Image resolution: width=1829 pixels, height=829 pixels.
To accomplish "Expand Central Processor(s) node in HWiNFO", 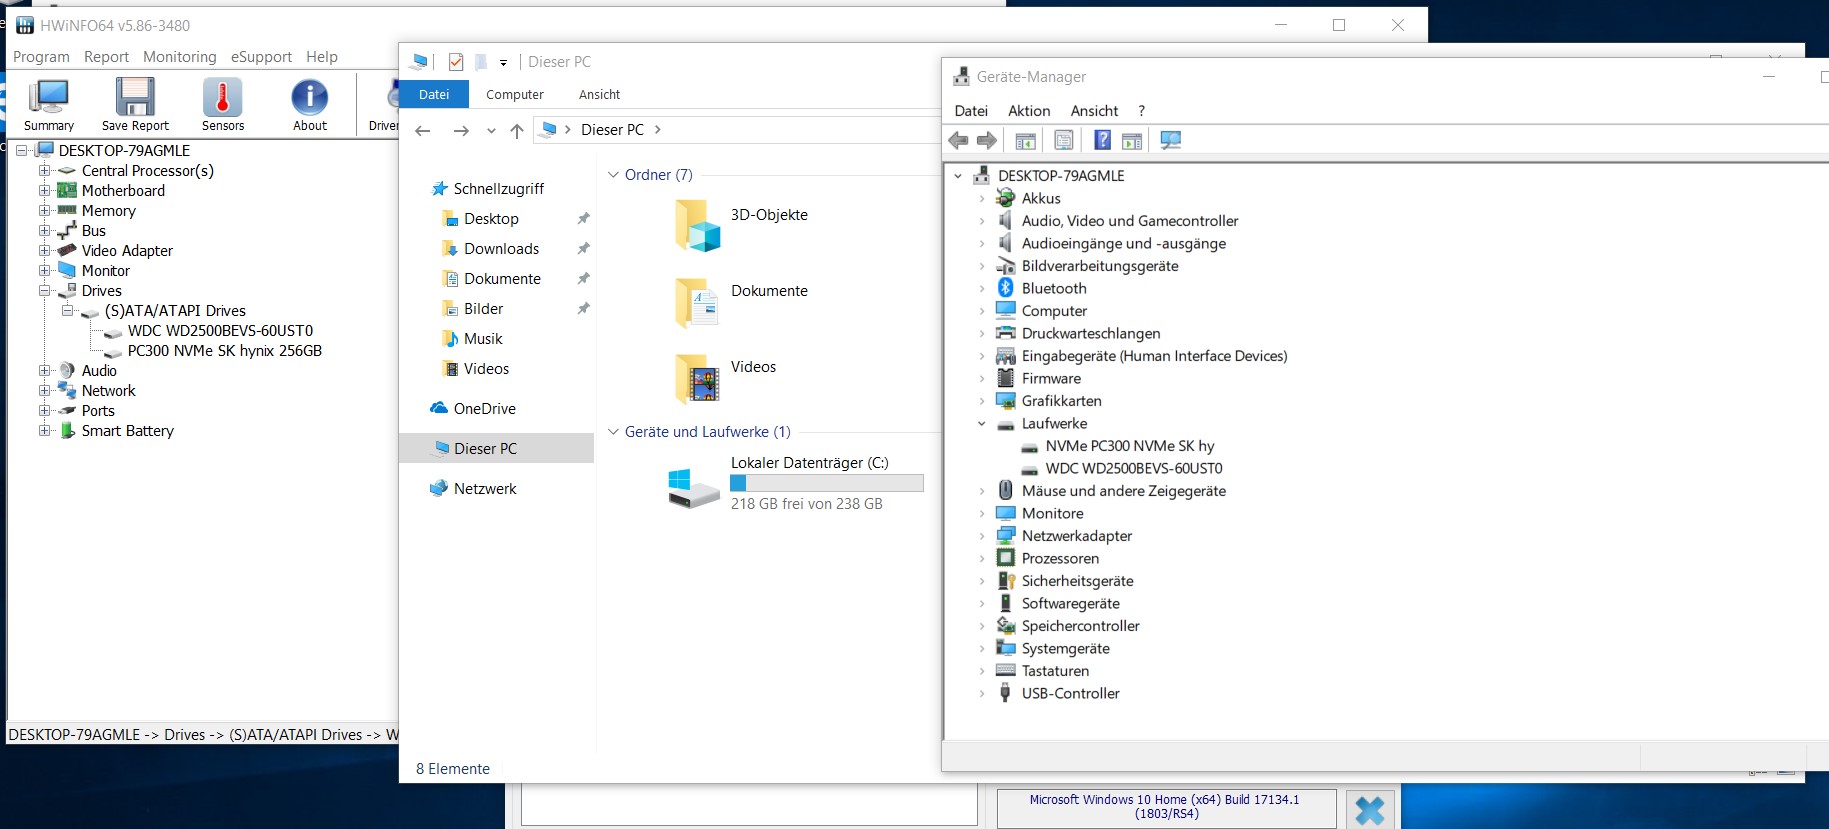I will click(x=45, y=170).
